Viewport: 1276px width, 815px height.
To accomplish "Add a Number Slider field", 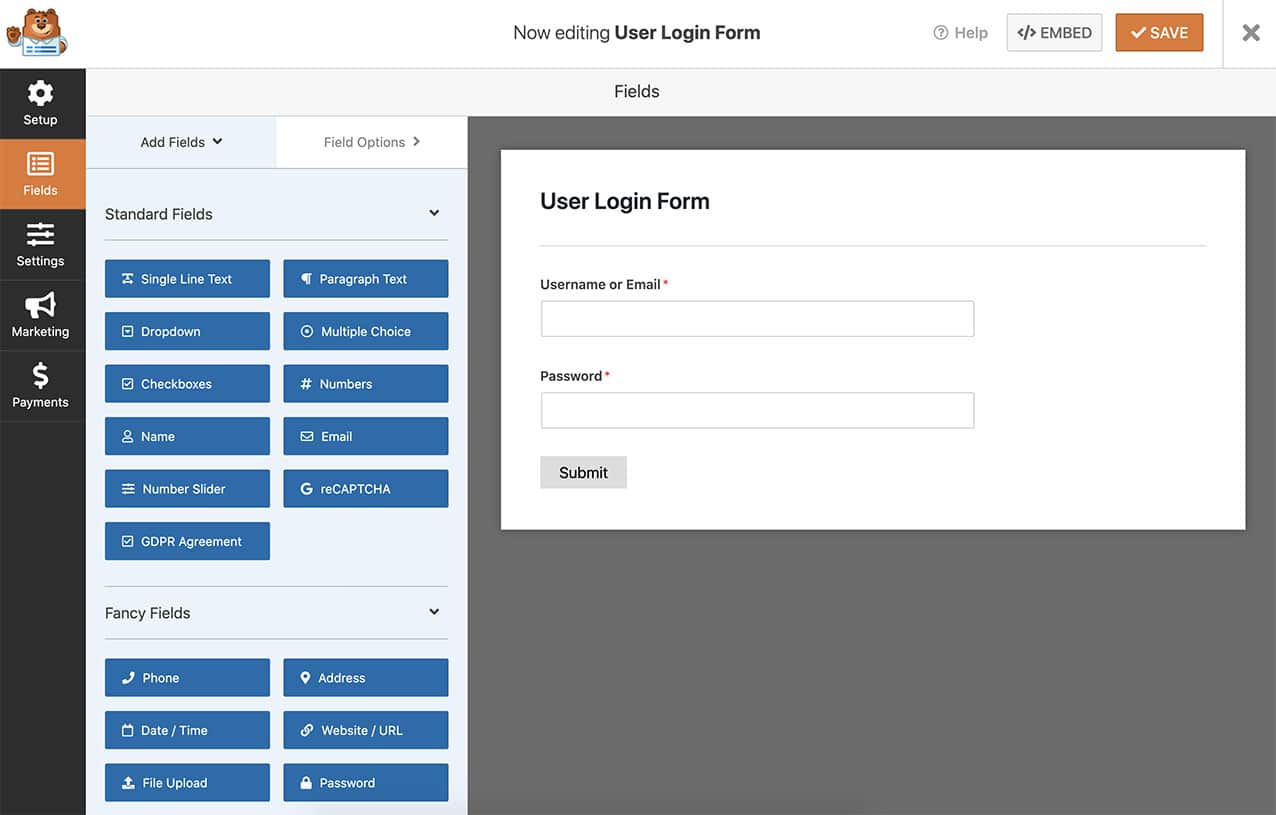I will coord(187,488).
